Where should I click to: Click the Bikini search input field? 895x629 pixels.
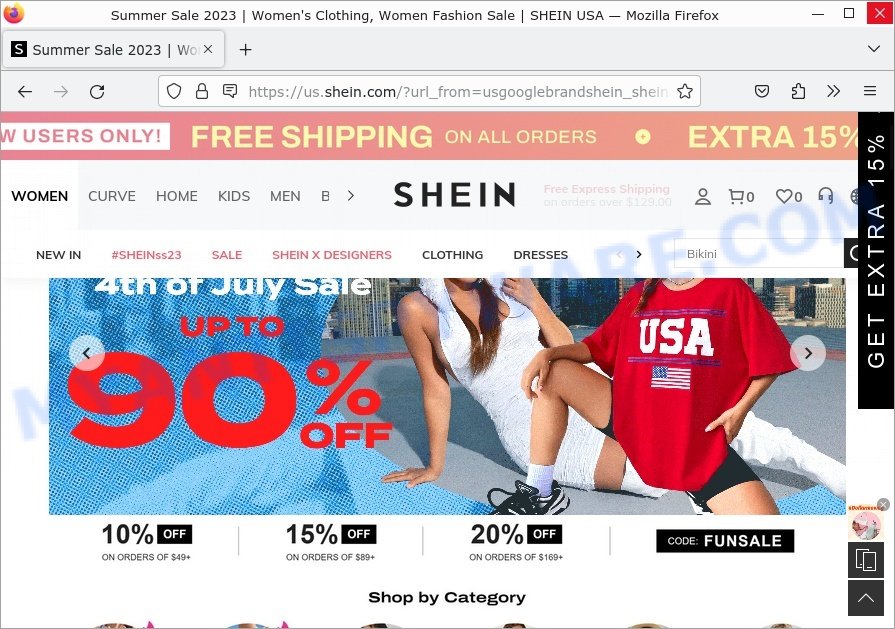[759, 254]
